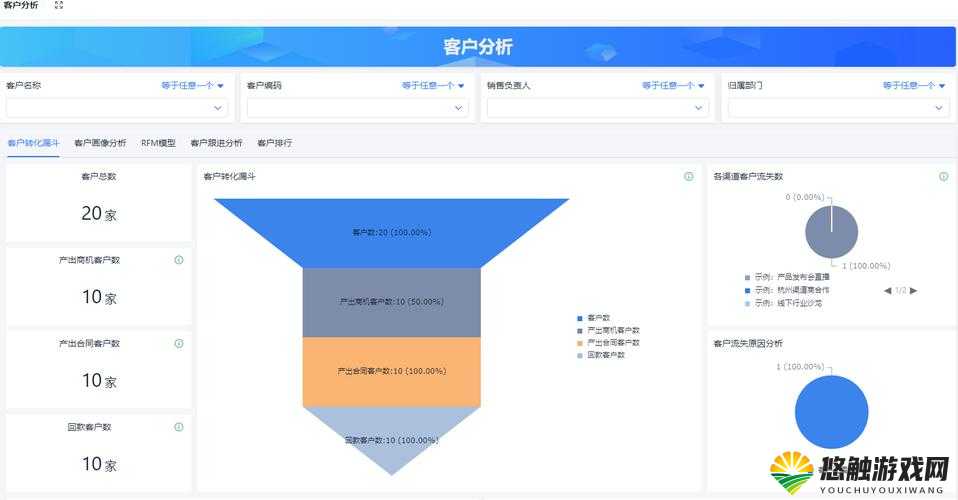The image size is (958, 500).
Task: Open 等于任意一个 condition dropdown for 客户编码
Action: [433, 86]
